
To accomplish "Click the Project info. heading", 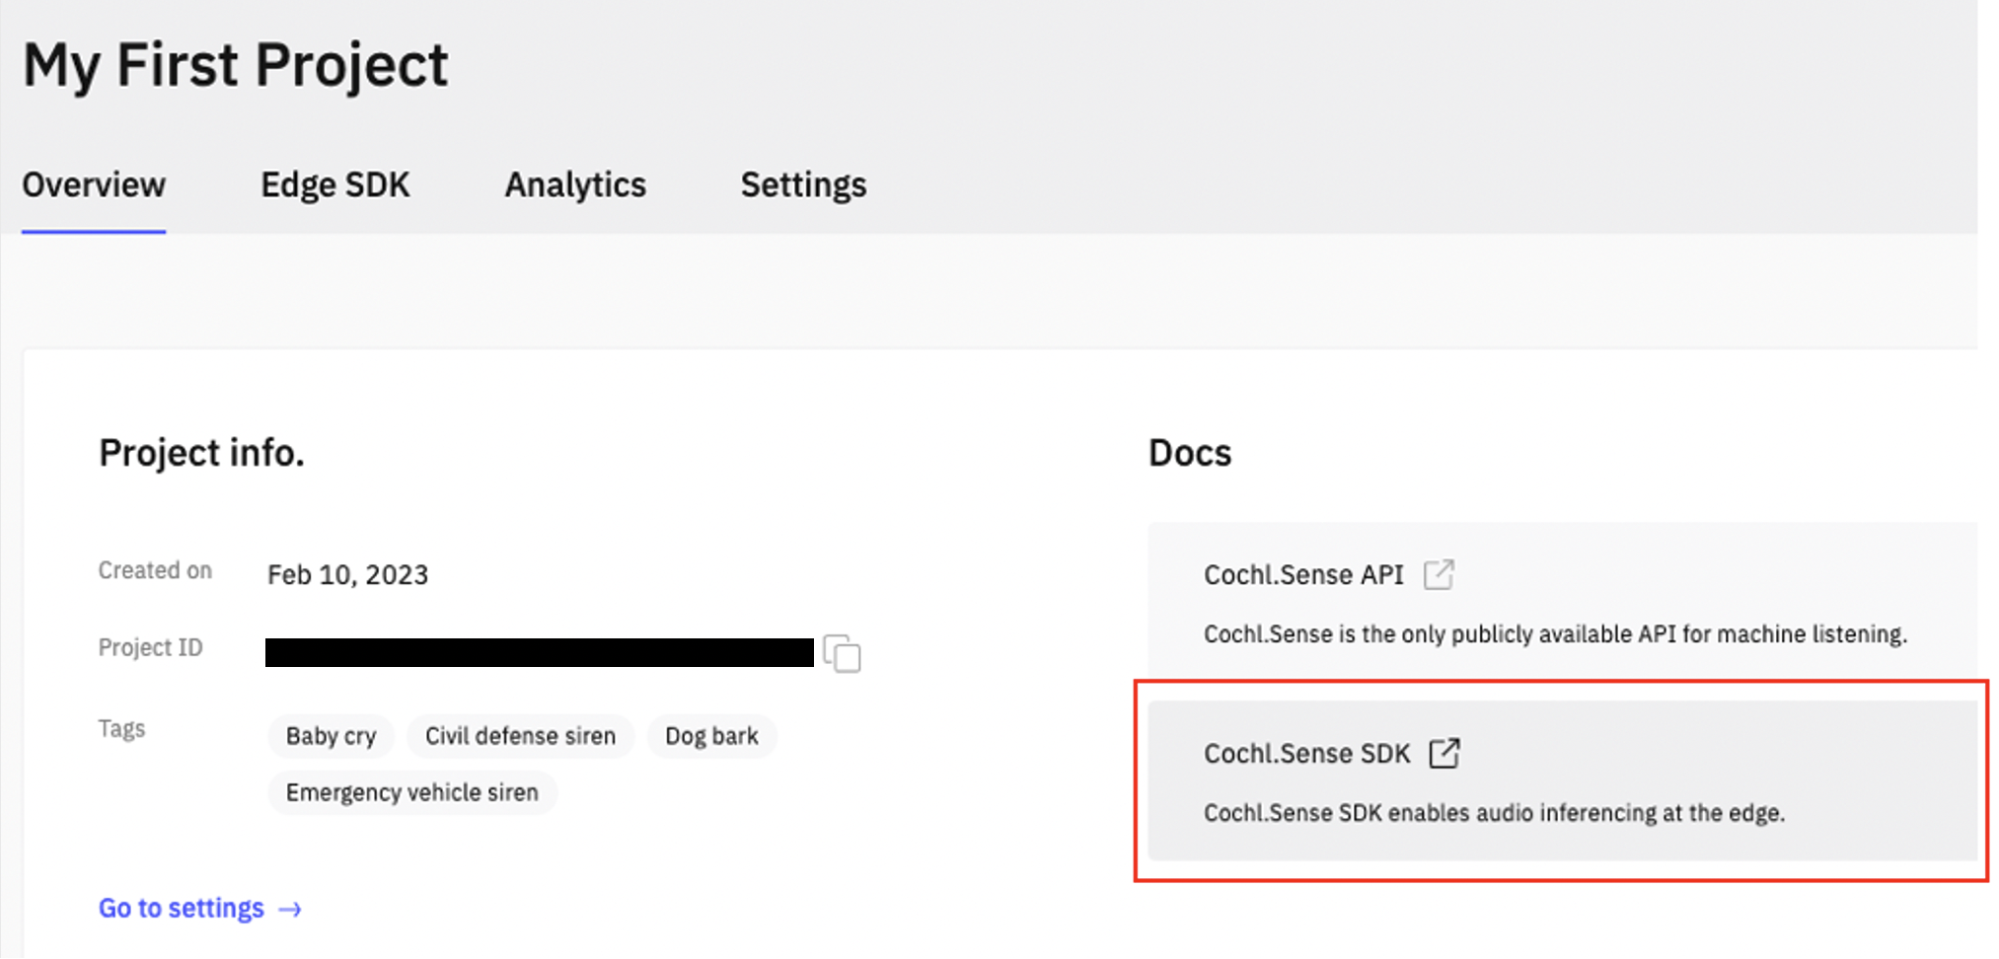I will [201, 453].
